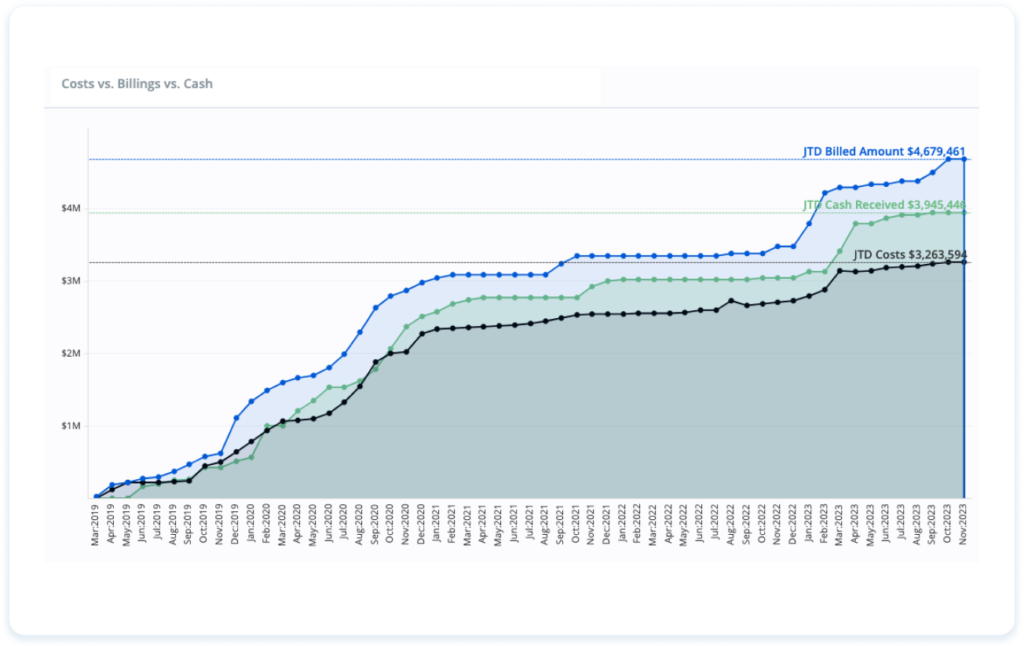
Task: Click the Jun:2019 x-axis label
Action: click(142, 525)
